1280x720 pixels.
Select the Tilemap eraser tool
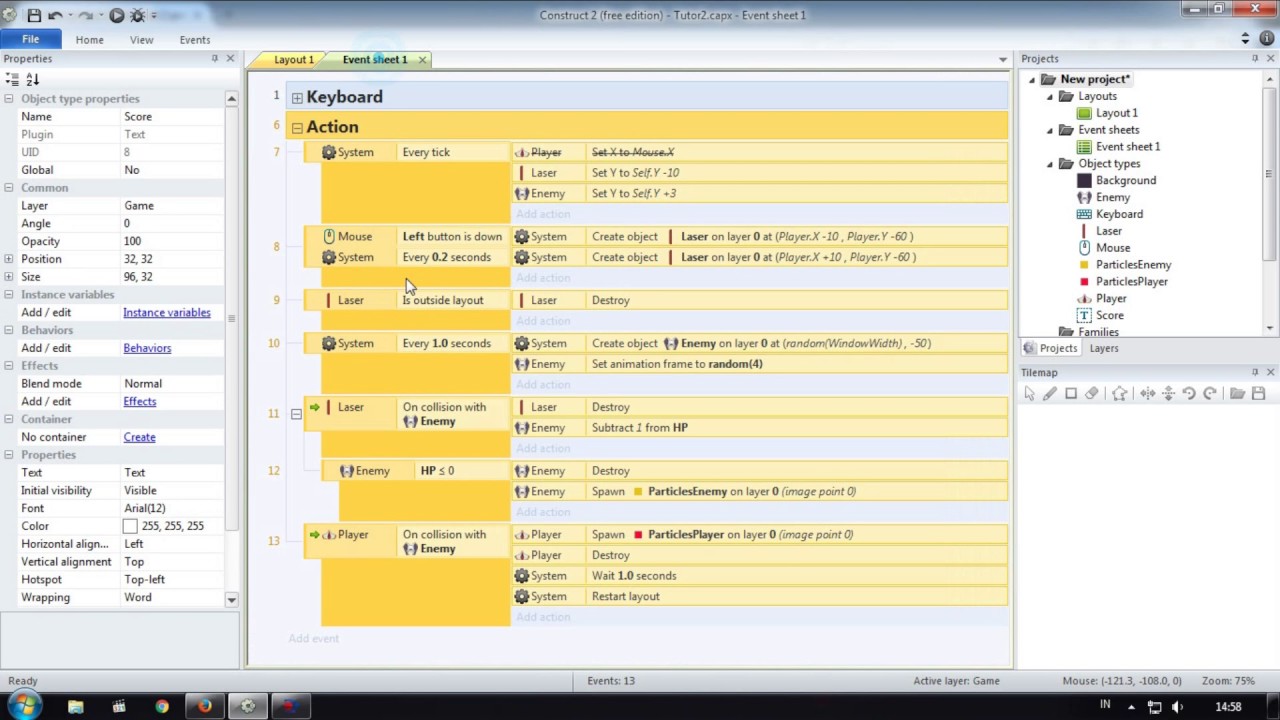pyautogui.click(x=1092, y=394)
